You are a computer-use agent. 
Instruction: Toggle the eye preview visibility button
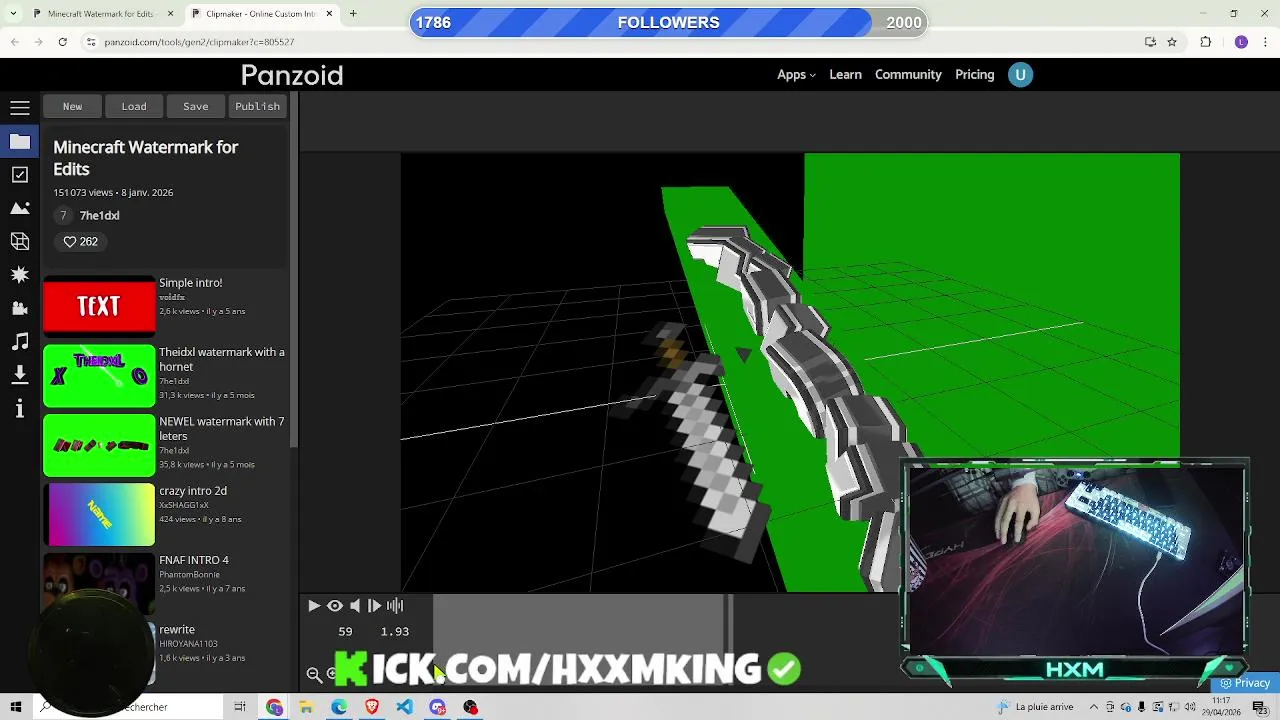(335, 605)
